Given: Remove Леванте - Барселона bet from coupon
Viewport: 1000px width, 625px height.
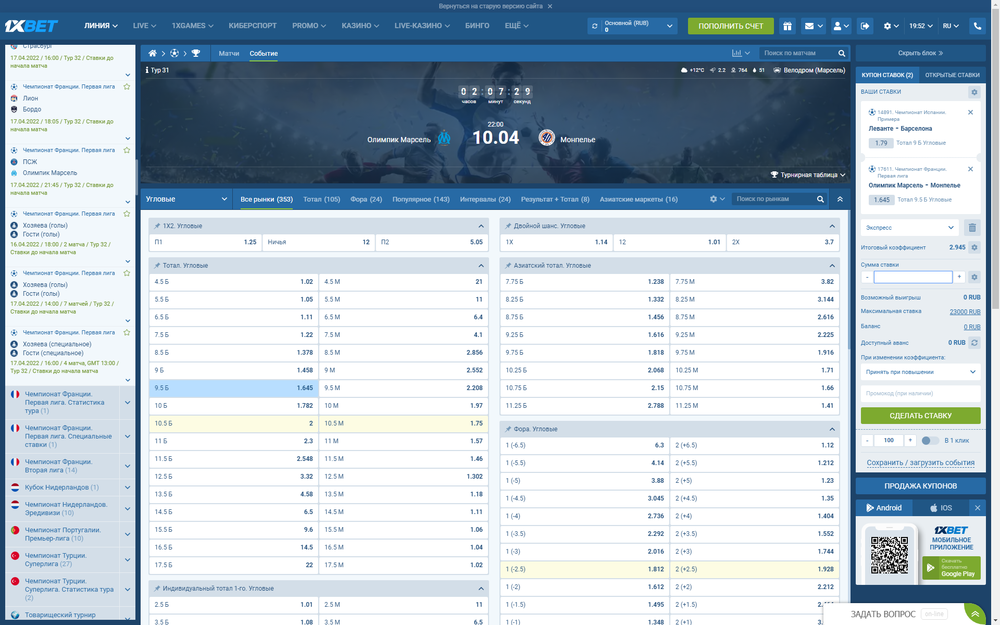Looking at the screenshot, I should point(971,112).
